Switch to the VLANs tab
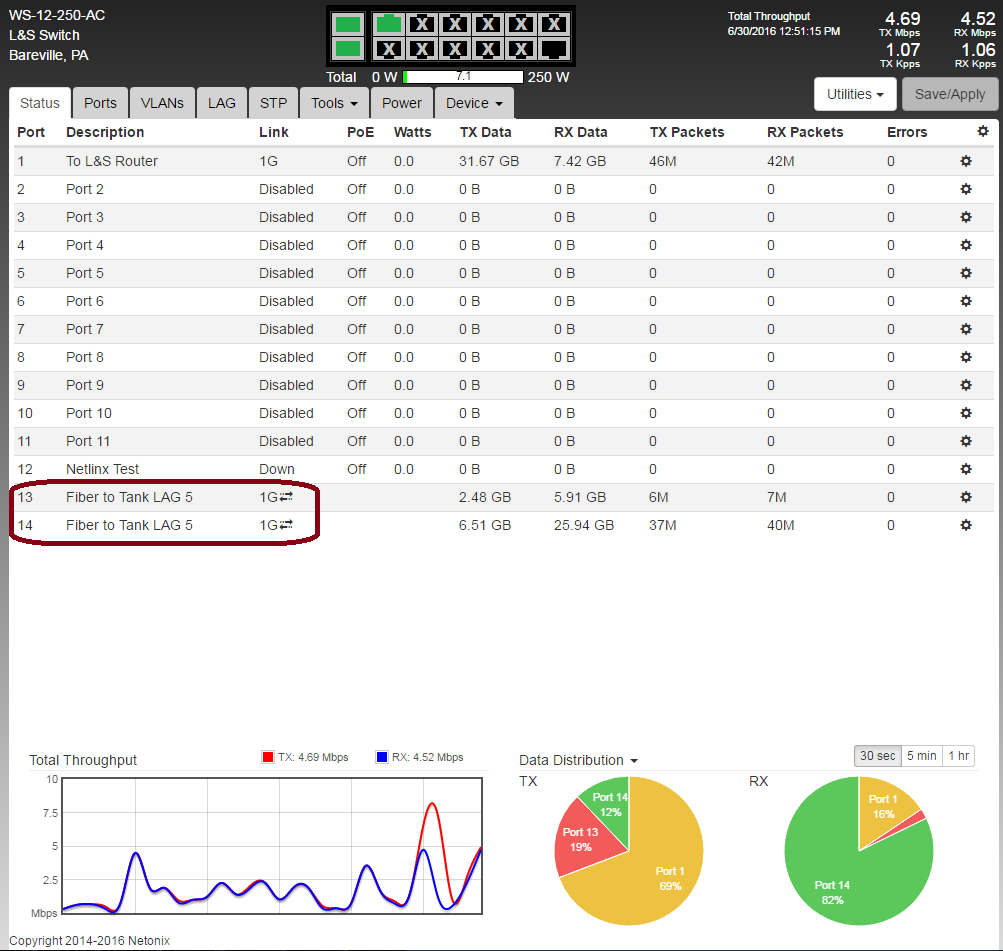The width and height of the screenshot is (1003, 951). (x=162, y=103)
